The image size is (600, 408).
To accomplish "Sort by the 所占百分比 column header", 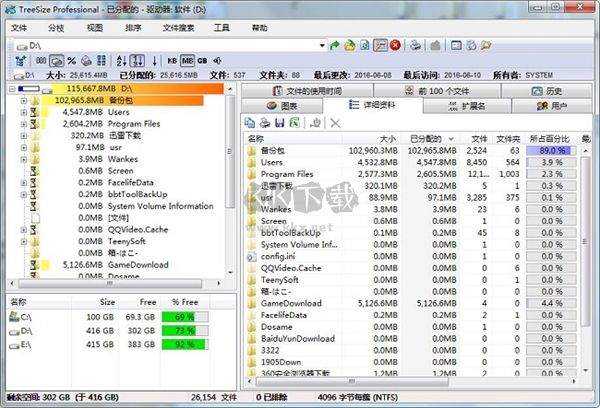I will 551,139.
